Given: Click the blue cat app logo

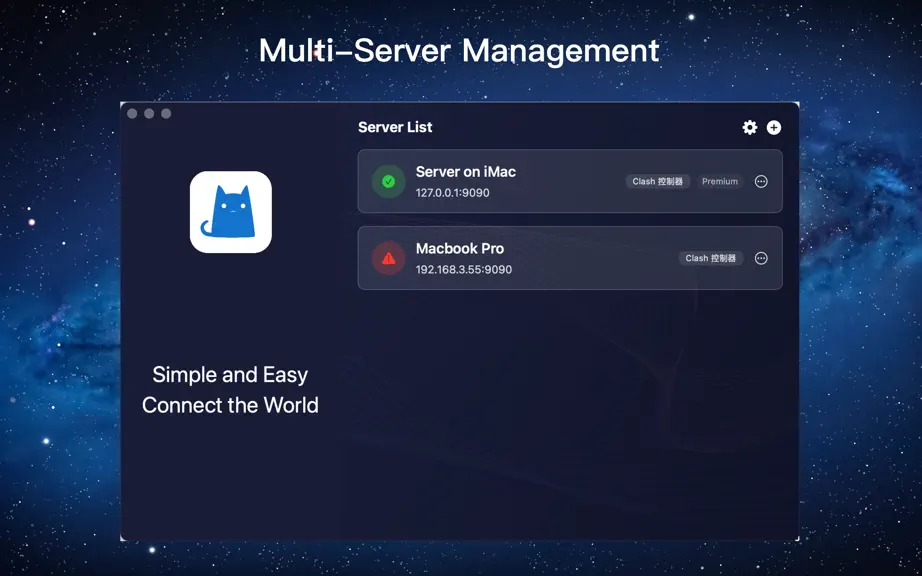Looking at the screenshot, I should [230, 212].
